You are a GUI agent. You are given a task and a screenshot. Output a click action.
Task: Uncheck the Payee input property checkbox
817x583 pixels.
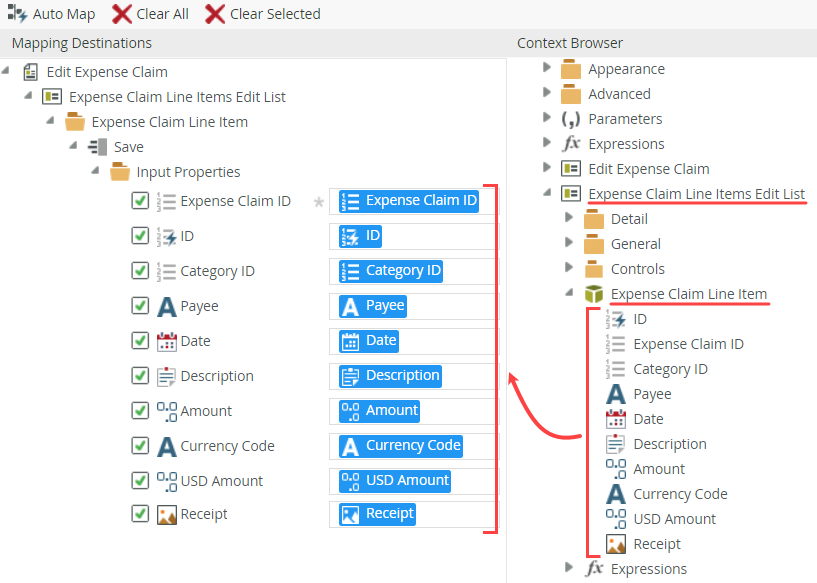click(x=140, y=305)
